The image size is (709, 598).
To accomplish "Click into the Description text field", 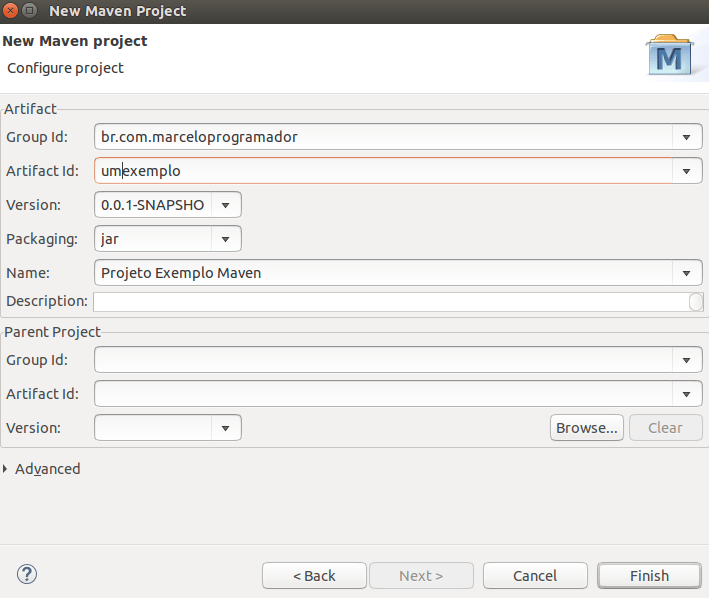I will click(390, 302).
